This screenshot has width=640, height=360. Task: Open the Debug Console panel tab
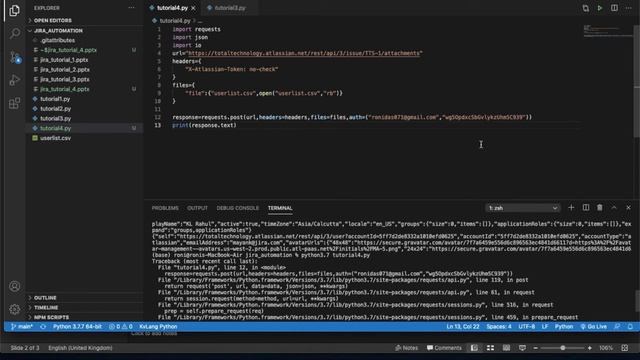pyautogui.click(x=238, y=208)
